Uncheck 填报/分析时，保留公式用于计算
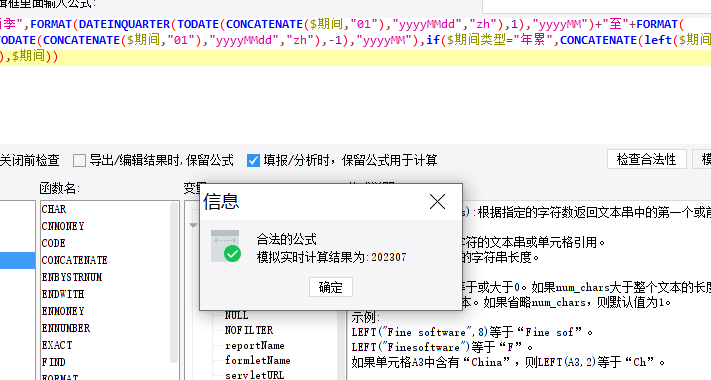Image resolution: width=711 pixels, height=380 pixels. pyautogui.click(x=253, y=160)
